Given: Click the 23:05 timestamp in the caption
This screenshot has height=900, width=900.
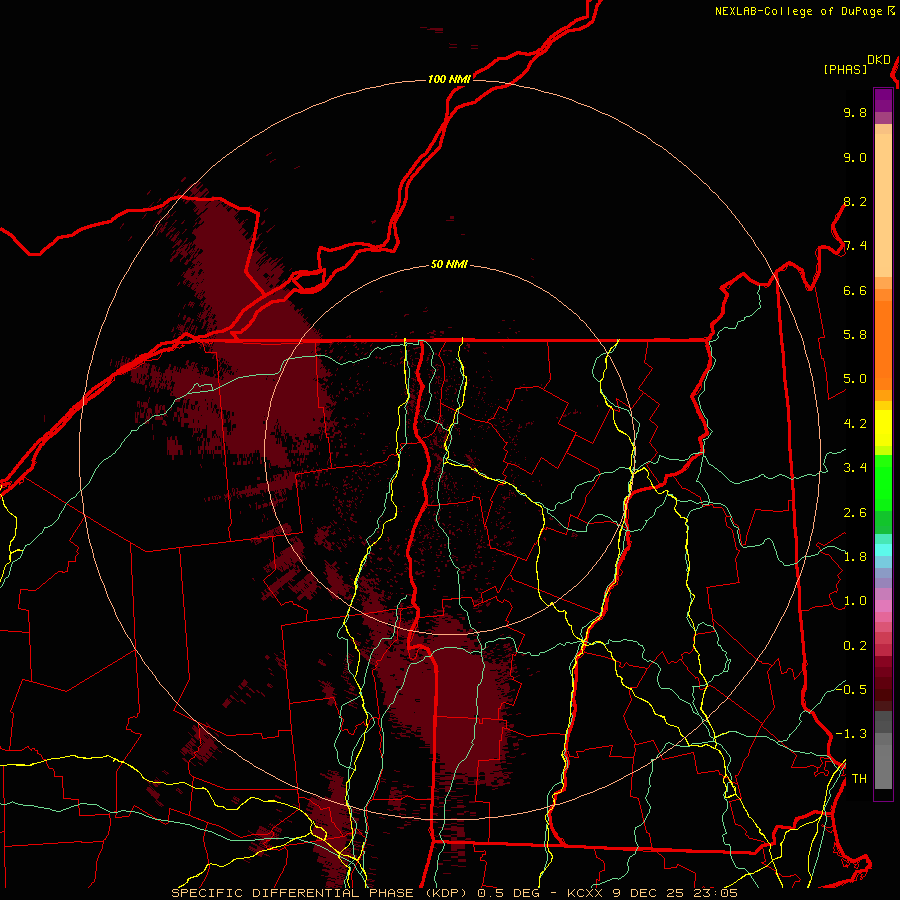Looking at the screenshot, I should click(715, 893).
